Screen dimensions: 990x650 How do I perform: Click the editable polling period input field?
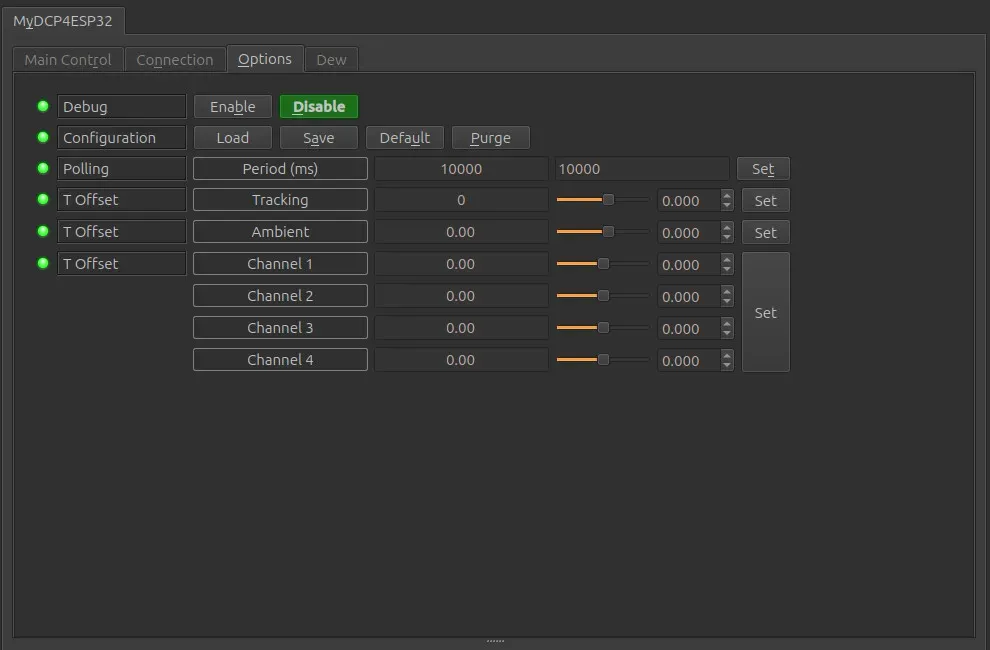(641, 169)
